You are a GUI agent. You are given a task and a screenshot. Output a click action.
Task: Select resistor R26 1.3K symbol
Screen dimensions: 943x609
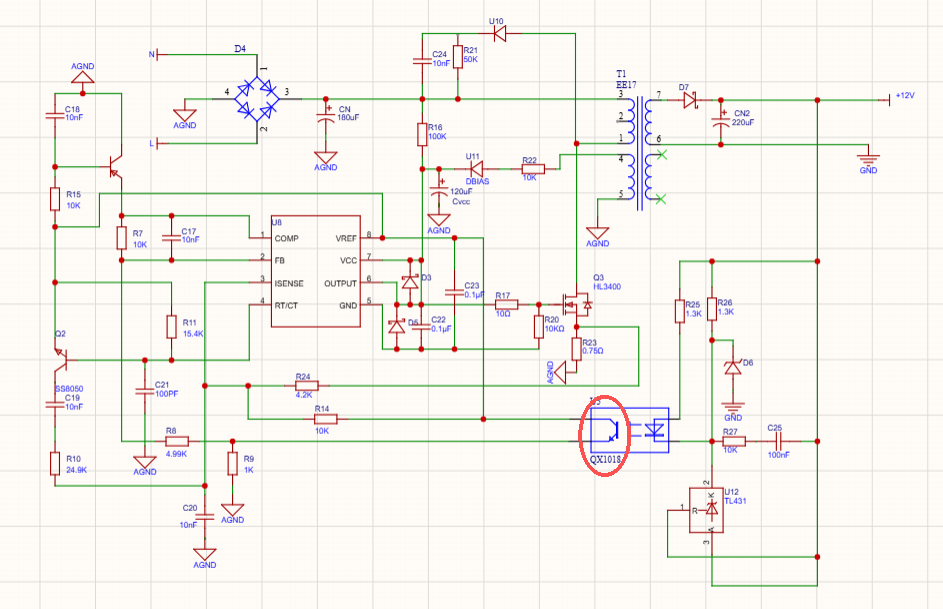(712, 309)
